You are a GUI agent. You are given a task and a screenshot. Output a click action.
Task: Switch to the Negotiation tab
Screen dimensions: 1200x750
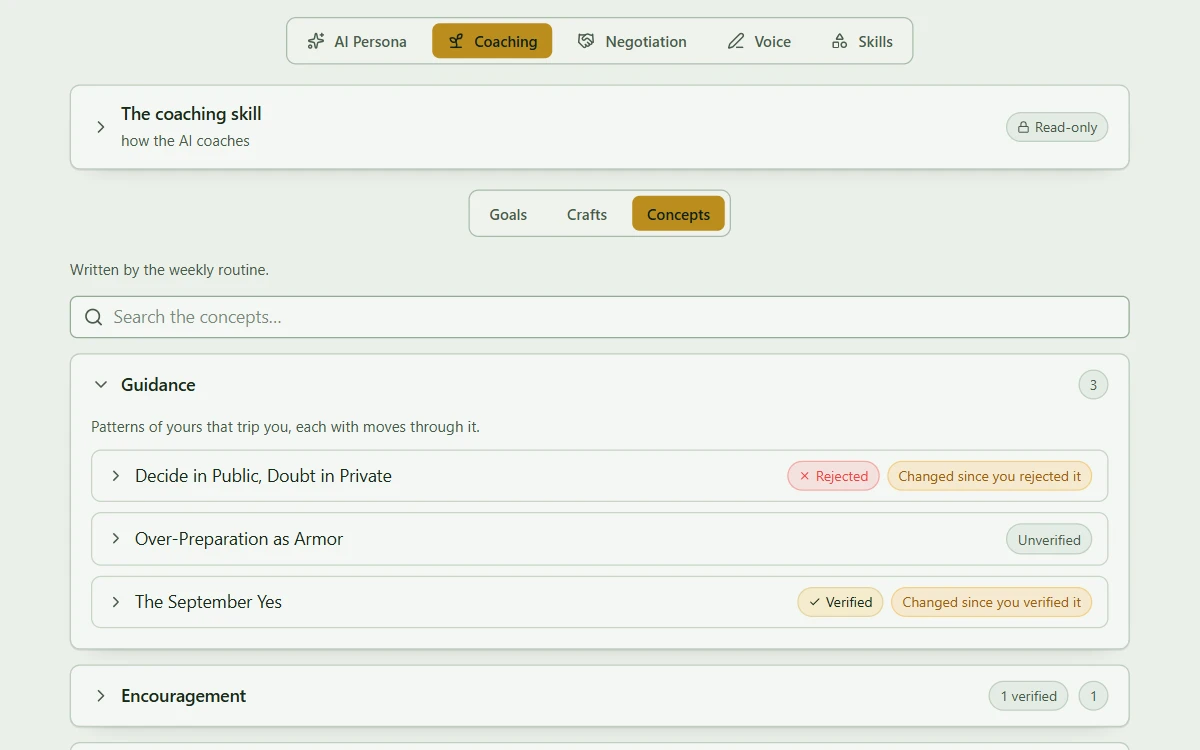pos(632,41)
